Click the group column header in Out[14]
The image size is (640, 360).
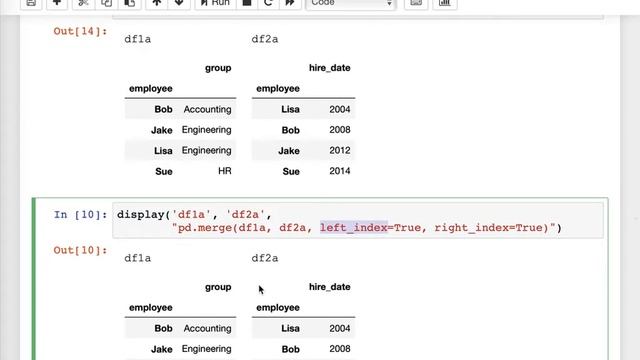[218, 68]
